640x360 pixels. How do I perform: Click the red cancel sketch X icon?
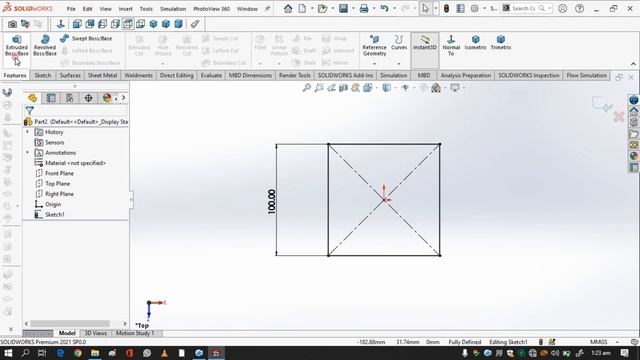tap(619, 117)
